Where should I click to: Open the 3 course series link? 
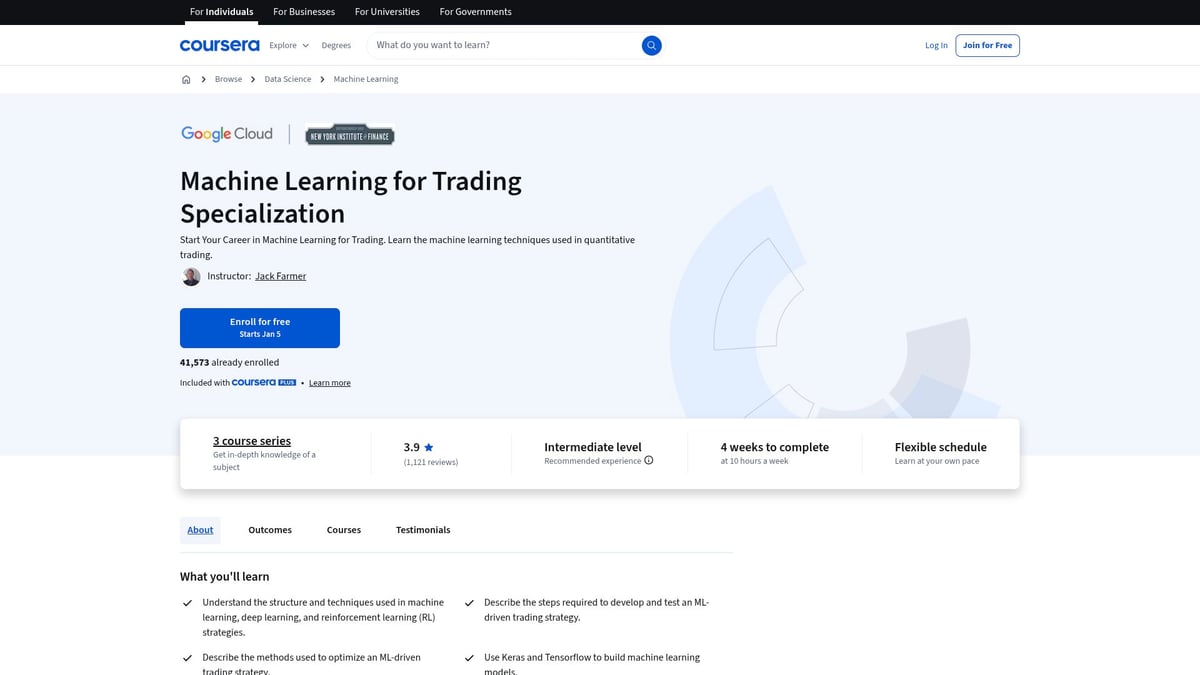pos(252,441)
